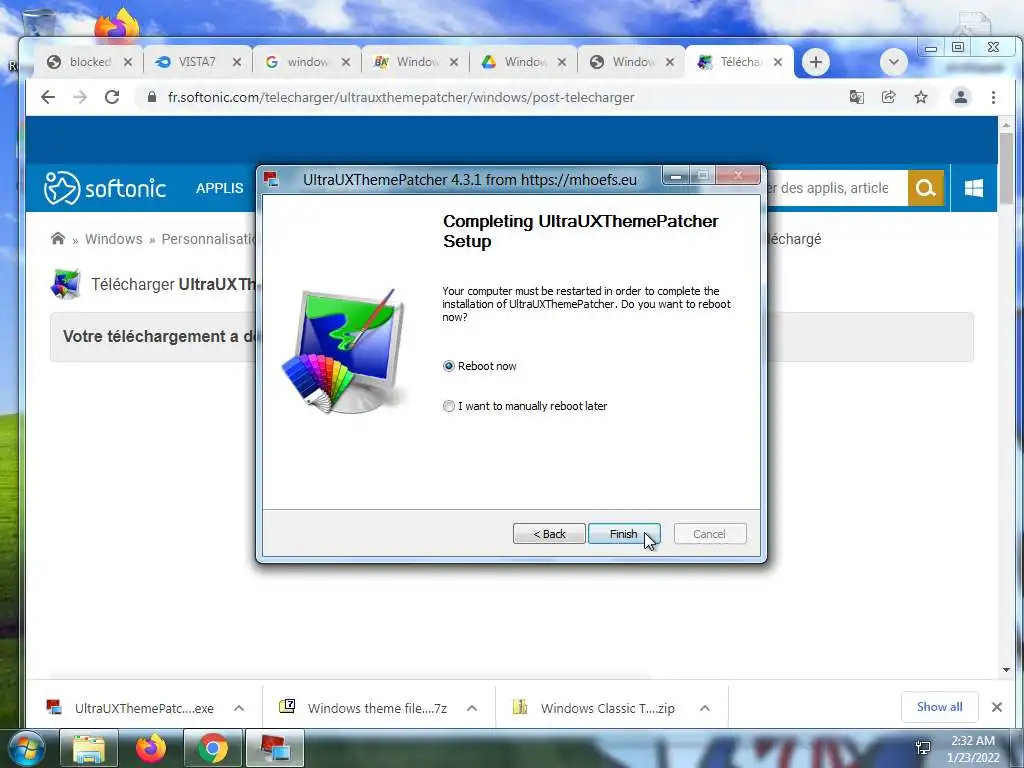This screenshot has height=768, width=1024.
Task: Click Chrome's forward navigation arrow
Action: coord(80,97)
